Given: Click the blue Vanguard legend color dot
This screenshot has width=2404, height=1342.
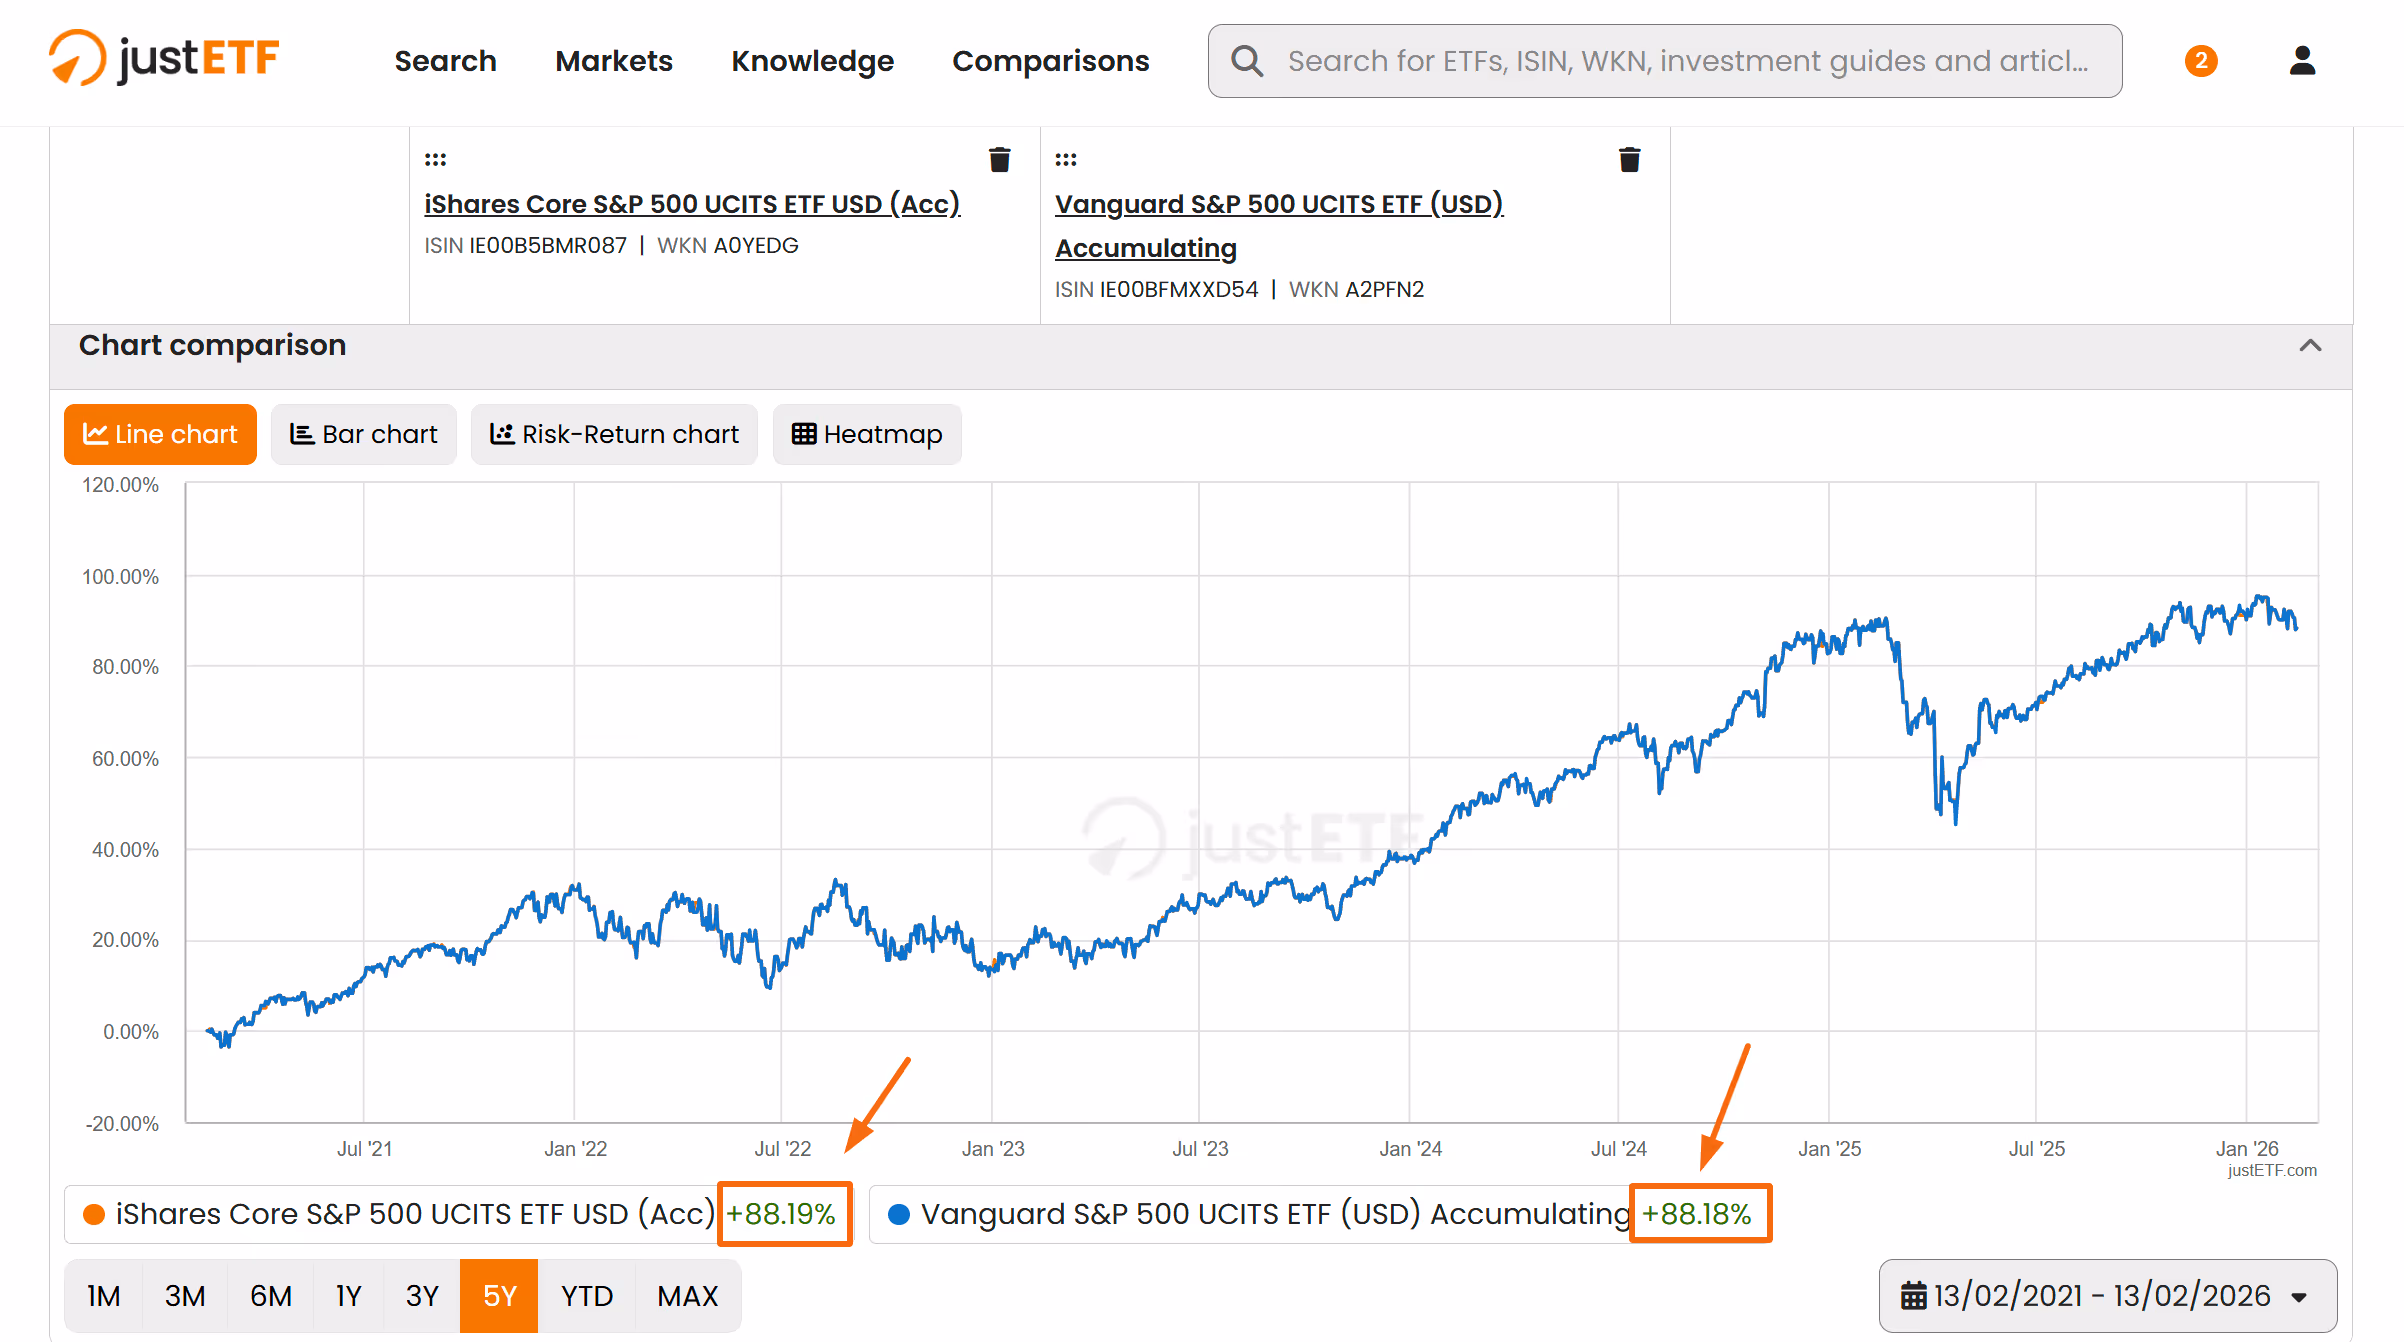Looking at the screenshot, I should tap(898, 1214).
